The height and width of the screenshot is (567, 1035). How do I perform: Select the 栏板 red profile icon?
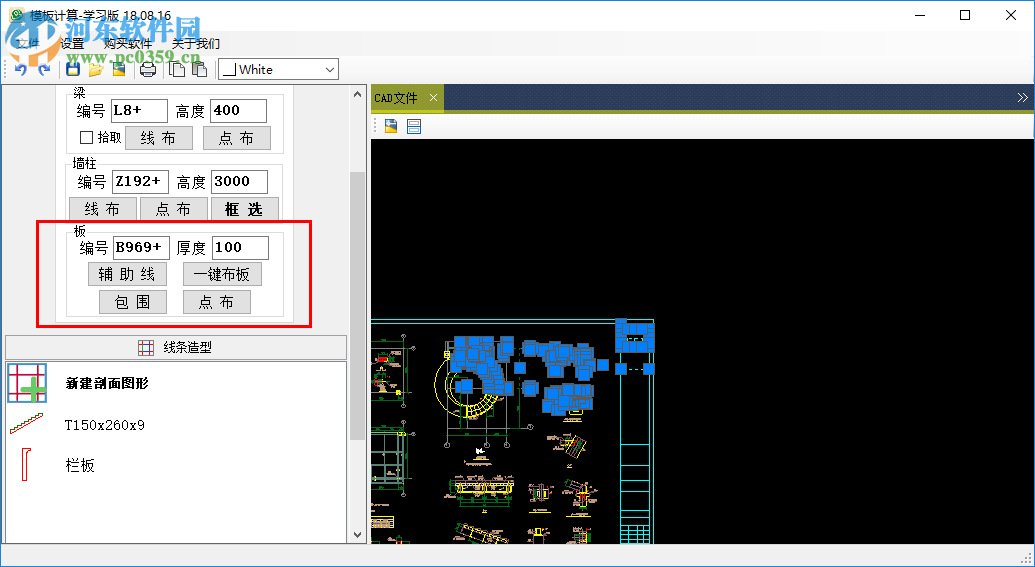pyautogui.click(x=26, y=464)
